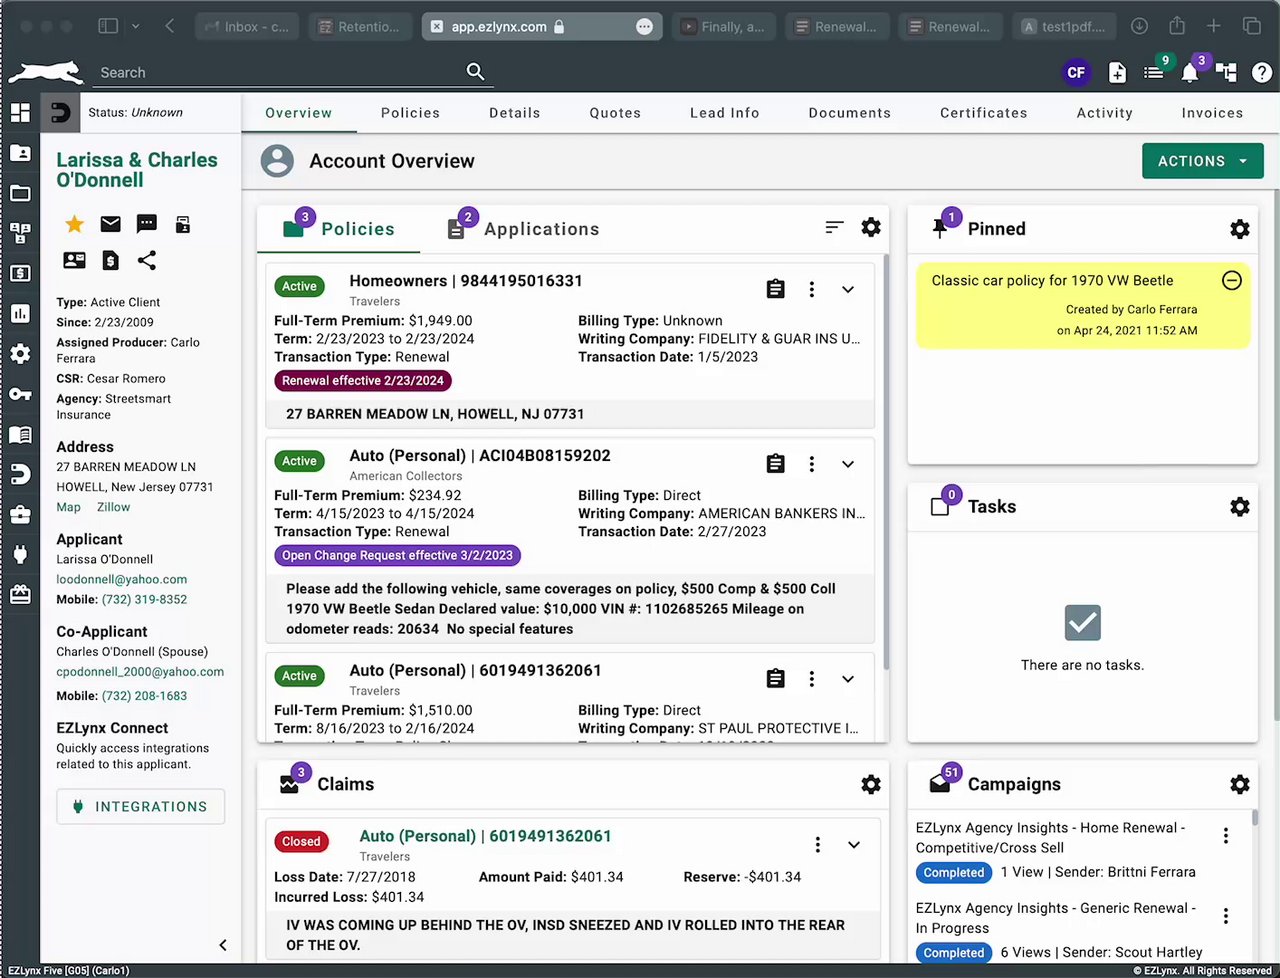Switch to the Applications panel tab
Viewport: 1280px width, 978px height.
coord(523,229)
